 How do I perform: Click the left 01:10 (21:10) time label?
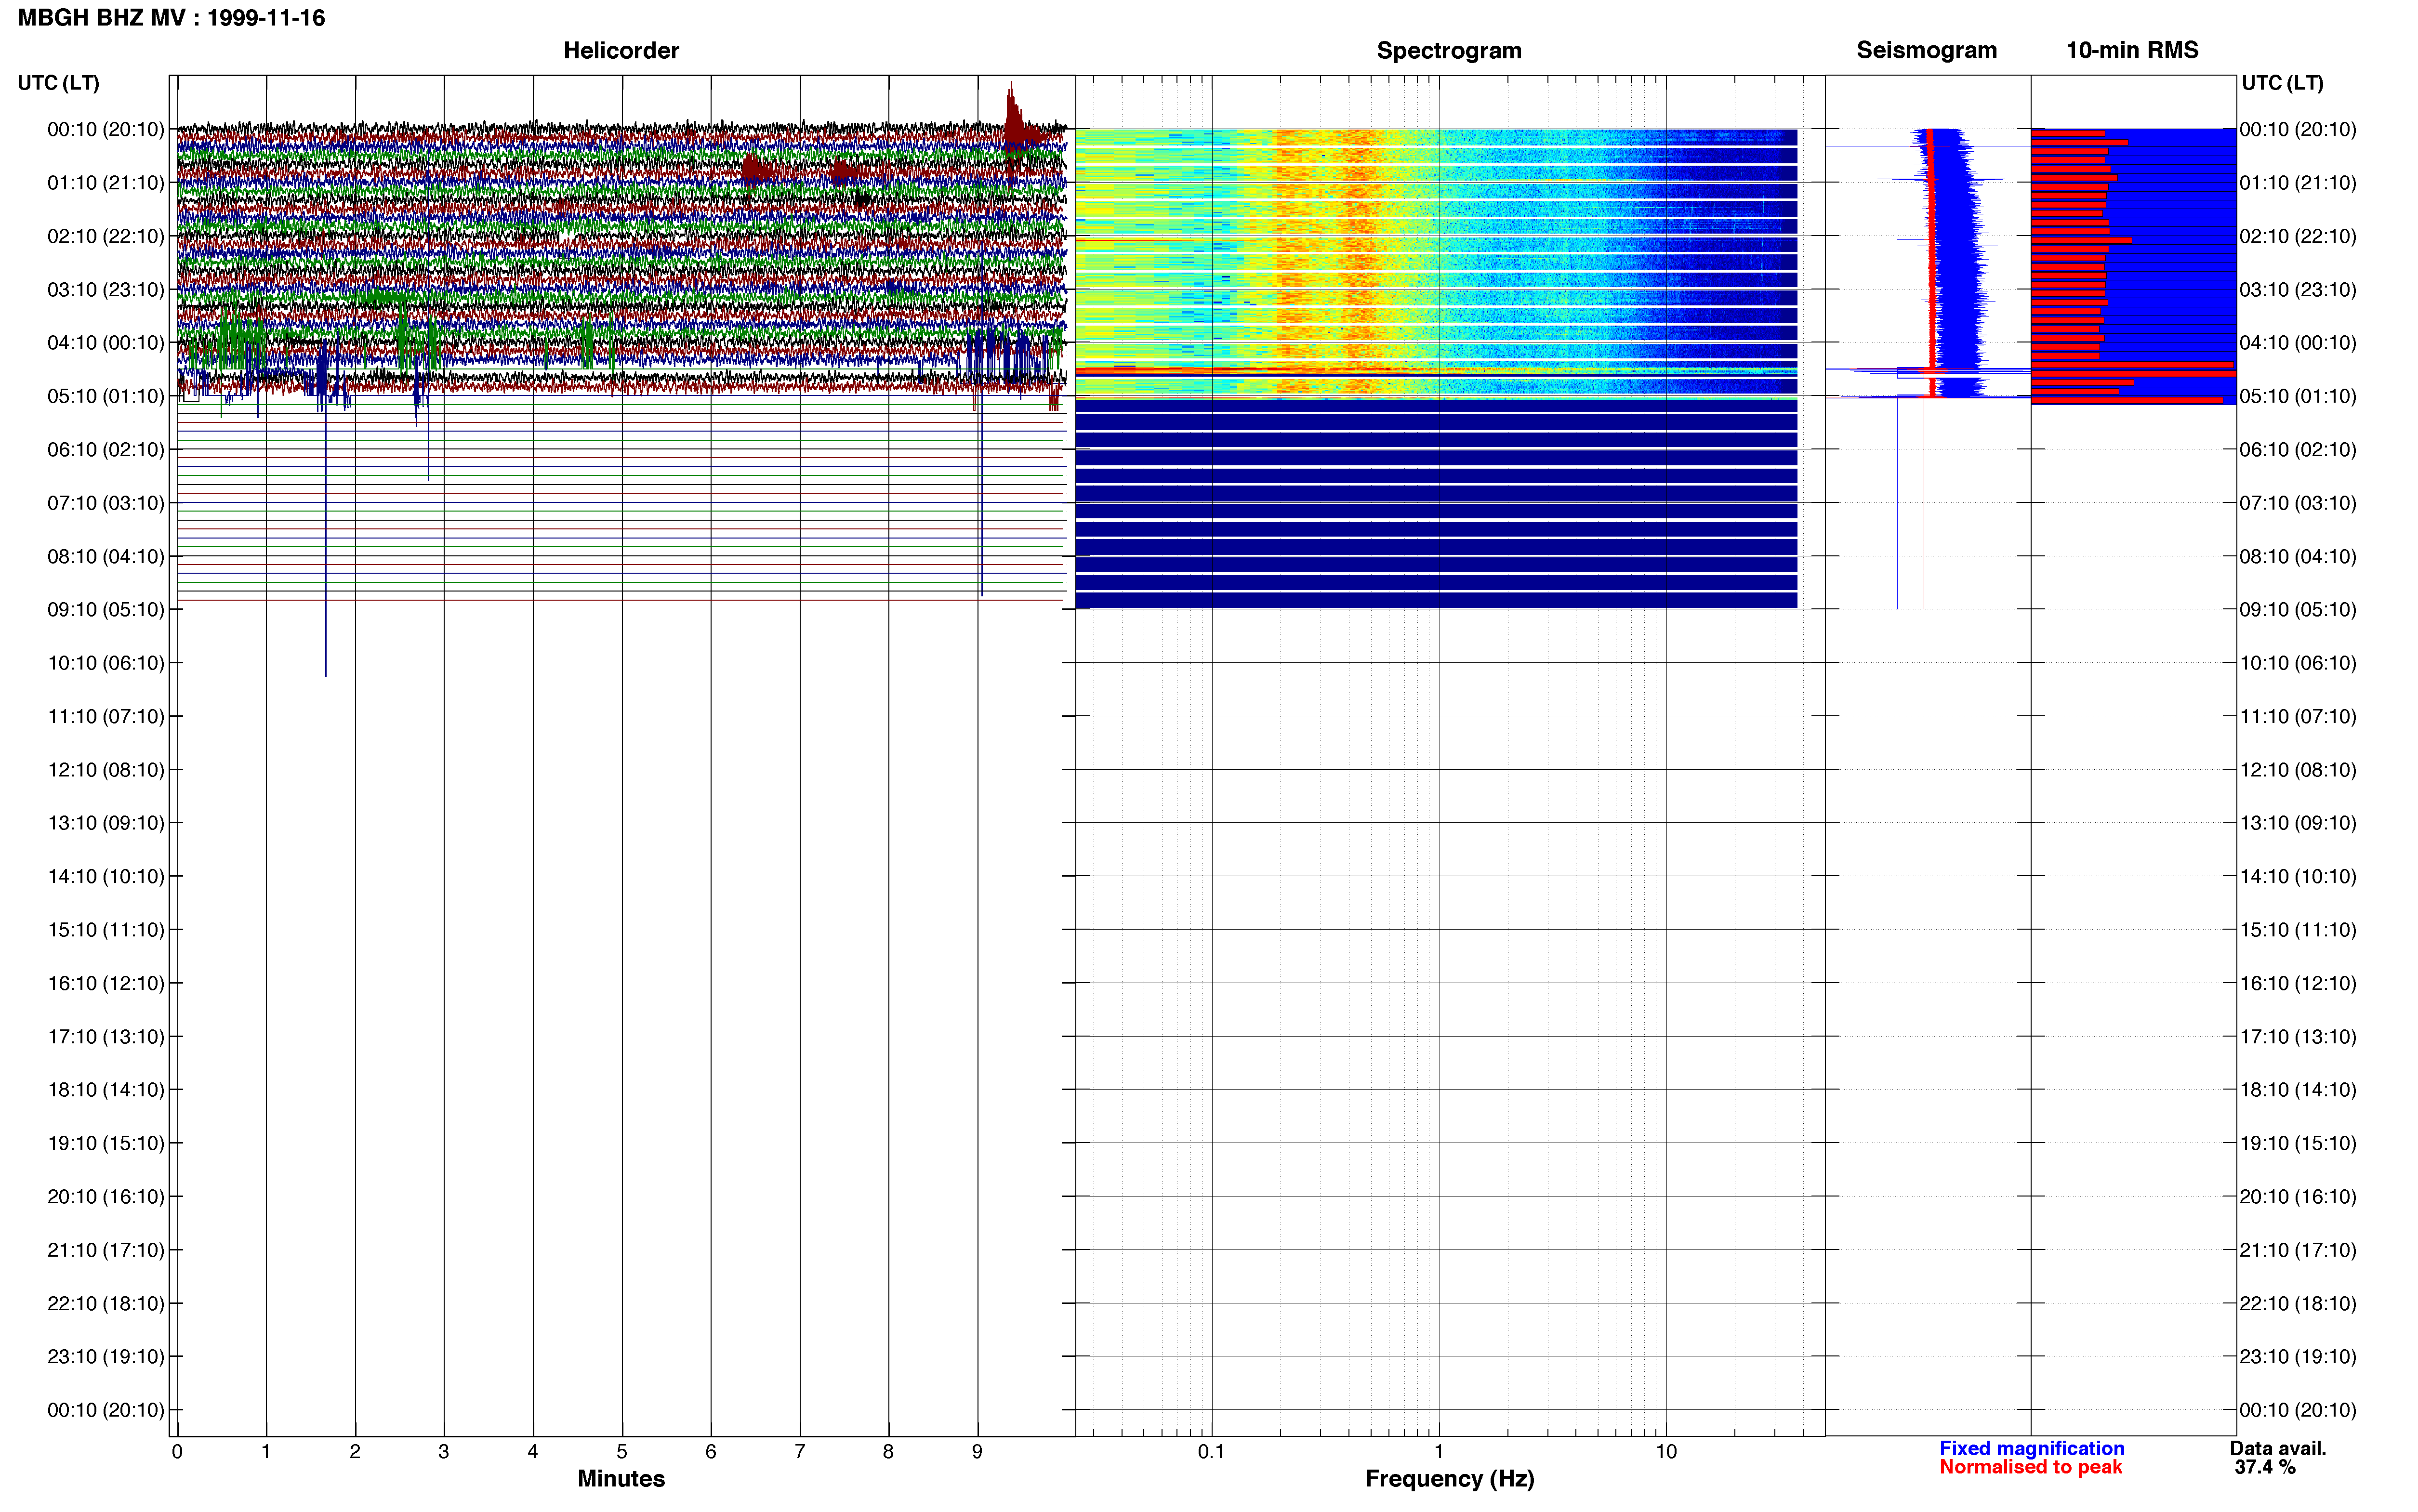click(x=106, y=183)
